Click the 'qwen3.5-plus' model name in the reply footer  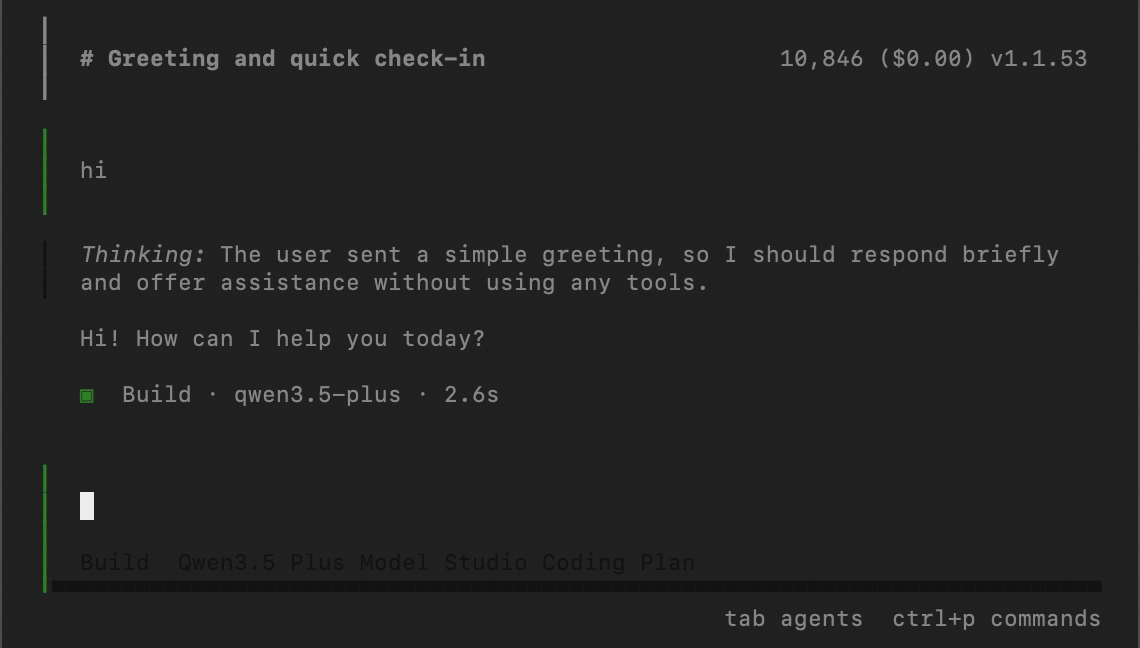pos(317,395)
